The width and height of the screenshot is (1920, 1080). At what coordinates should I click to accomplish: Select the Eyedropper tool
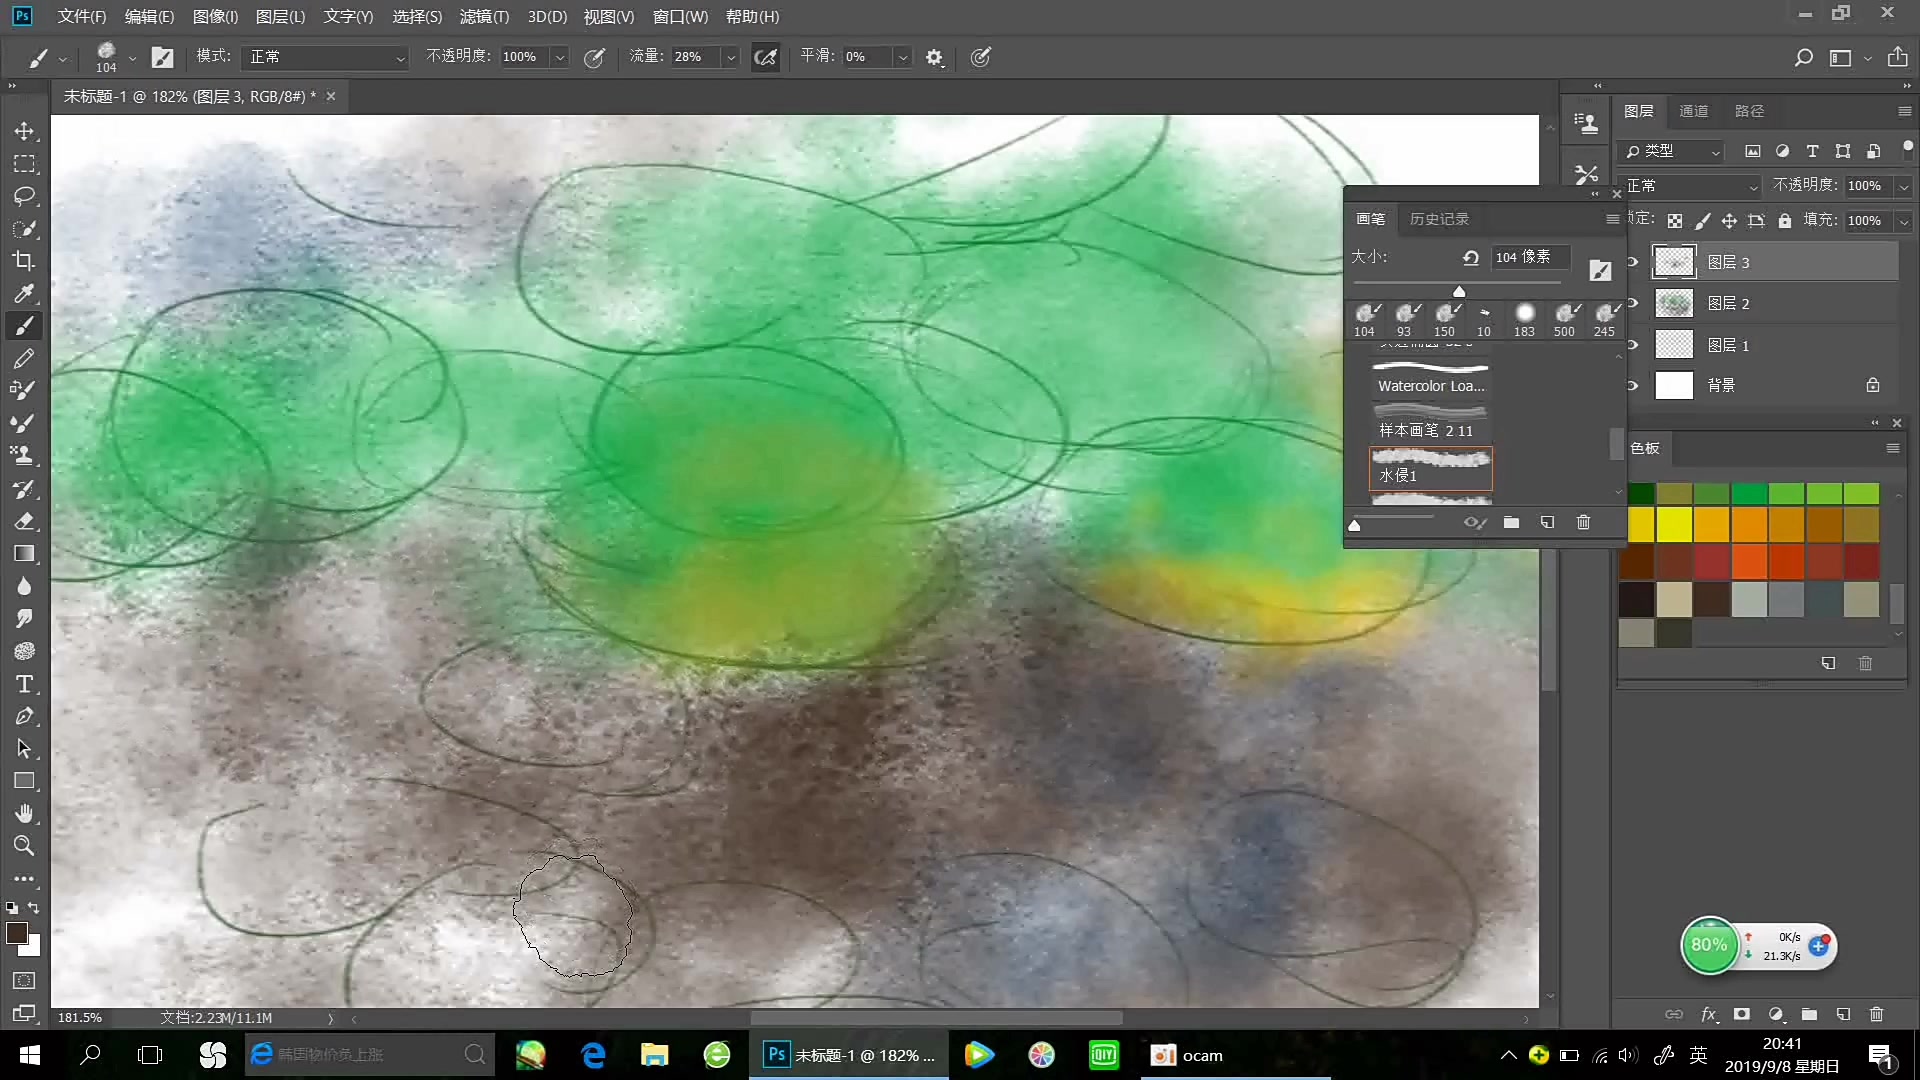click(x=24, y=294)
